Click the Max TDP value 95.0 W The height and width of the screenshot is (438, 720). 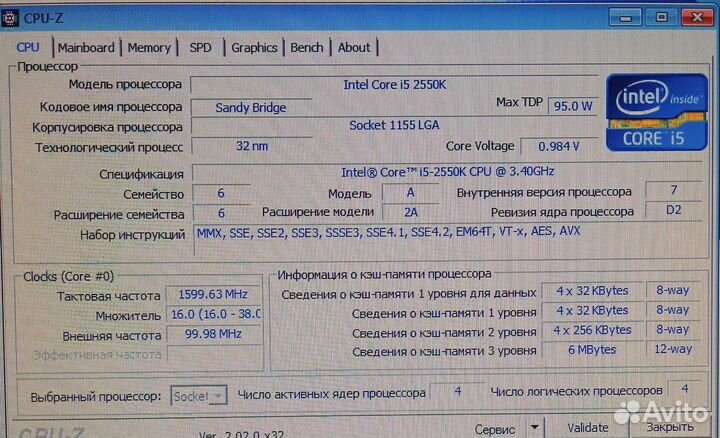pyautogui.click(x=573, y=106)
